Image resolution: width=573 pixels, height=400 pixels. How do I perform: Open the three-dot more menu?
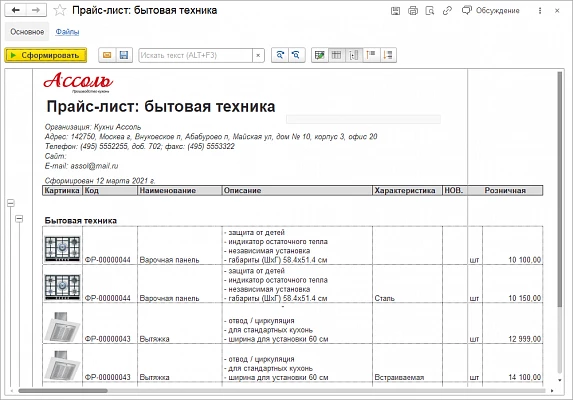540,11
